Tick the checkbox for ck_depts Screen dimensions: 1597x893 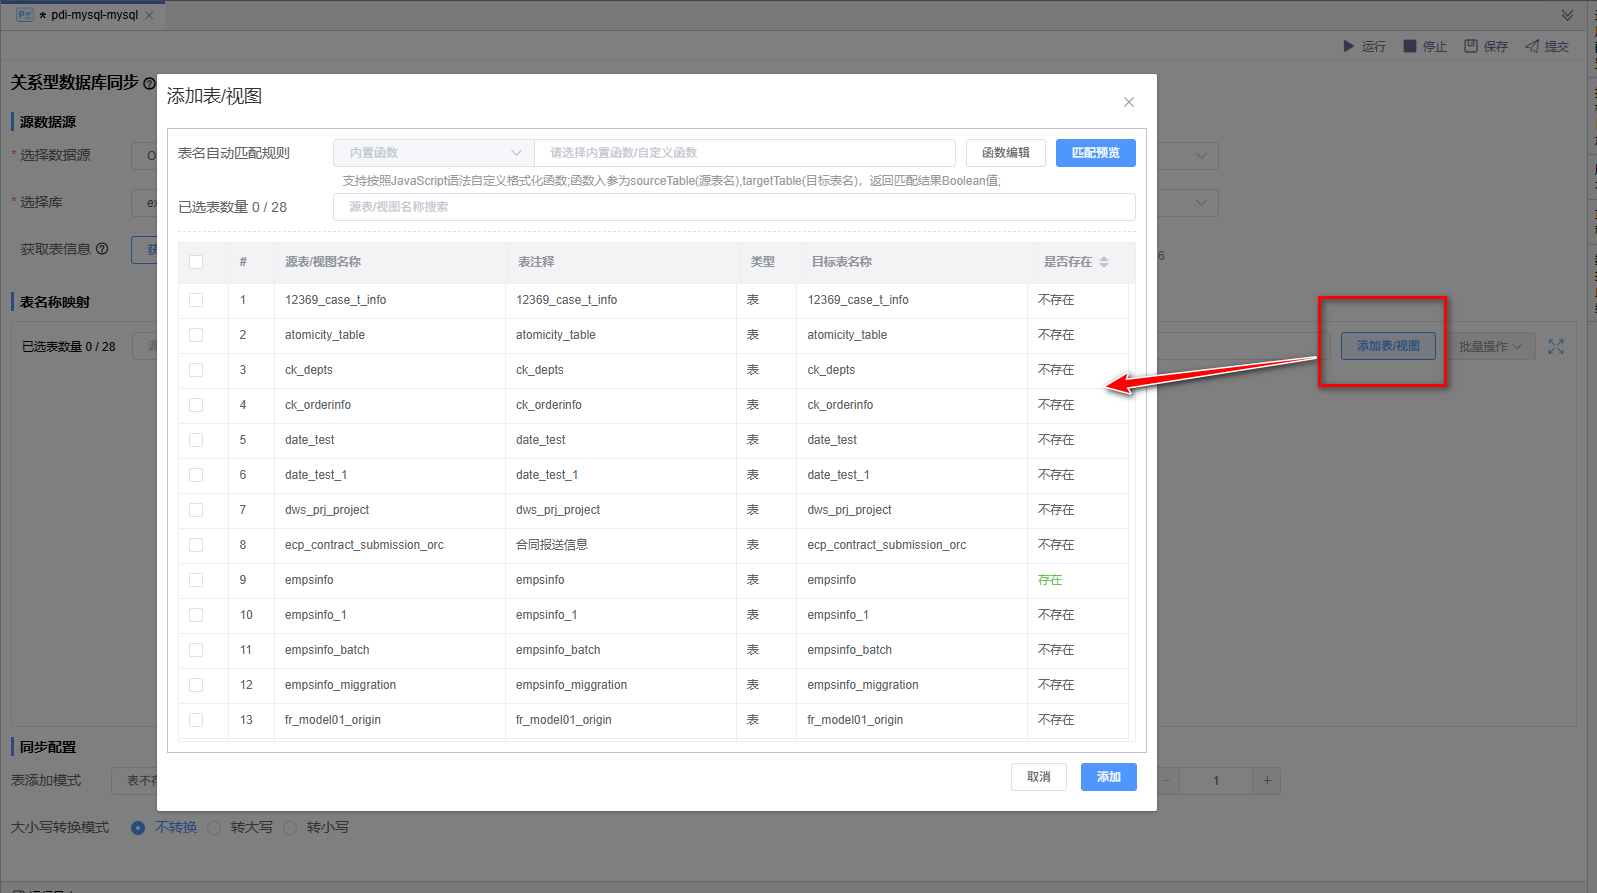(x=196, y=370)
